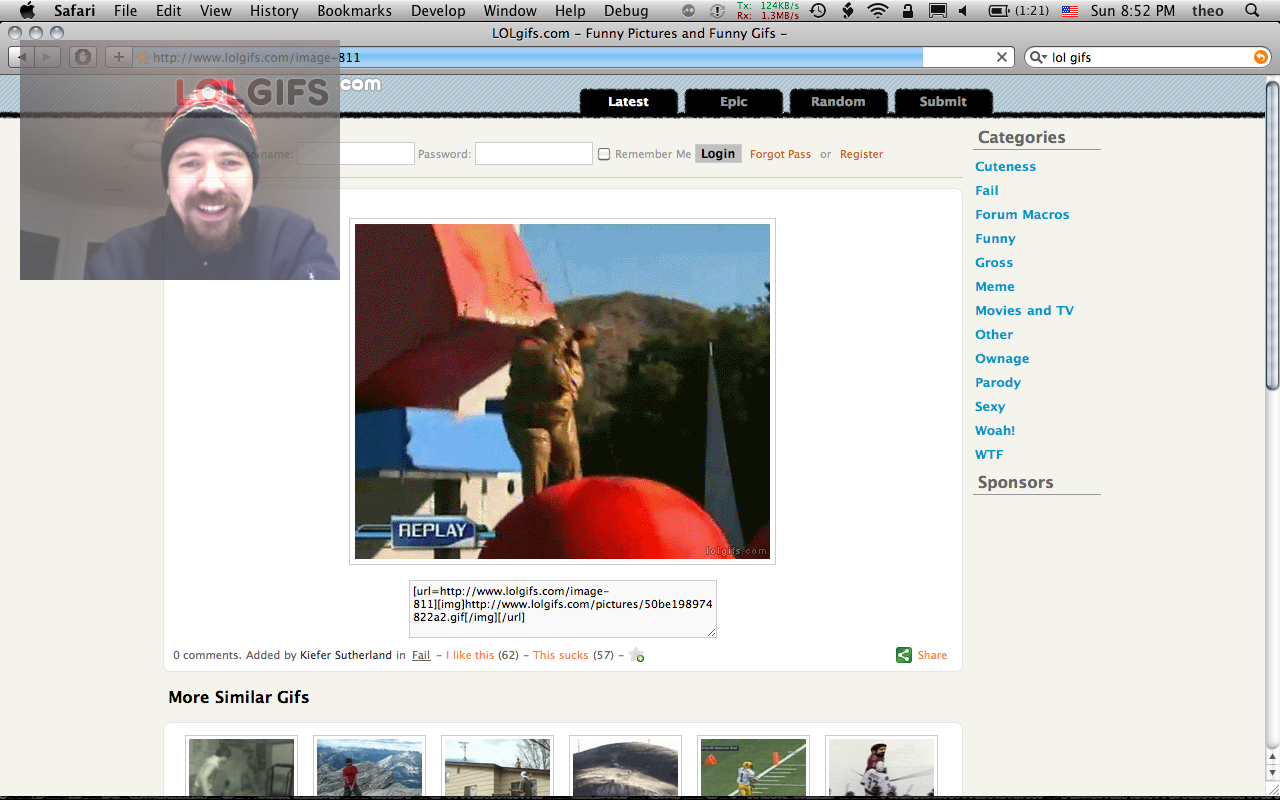This screenshot has height=800, width=1280.
Task: Open the football player similar gif thumbnail
Action: 753,767
